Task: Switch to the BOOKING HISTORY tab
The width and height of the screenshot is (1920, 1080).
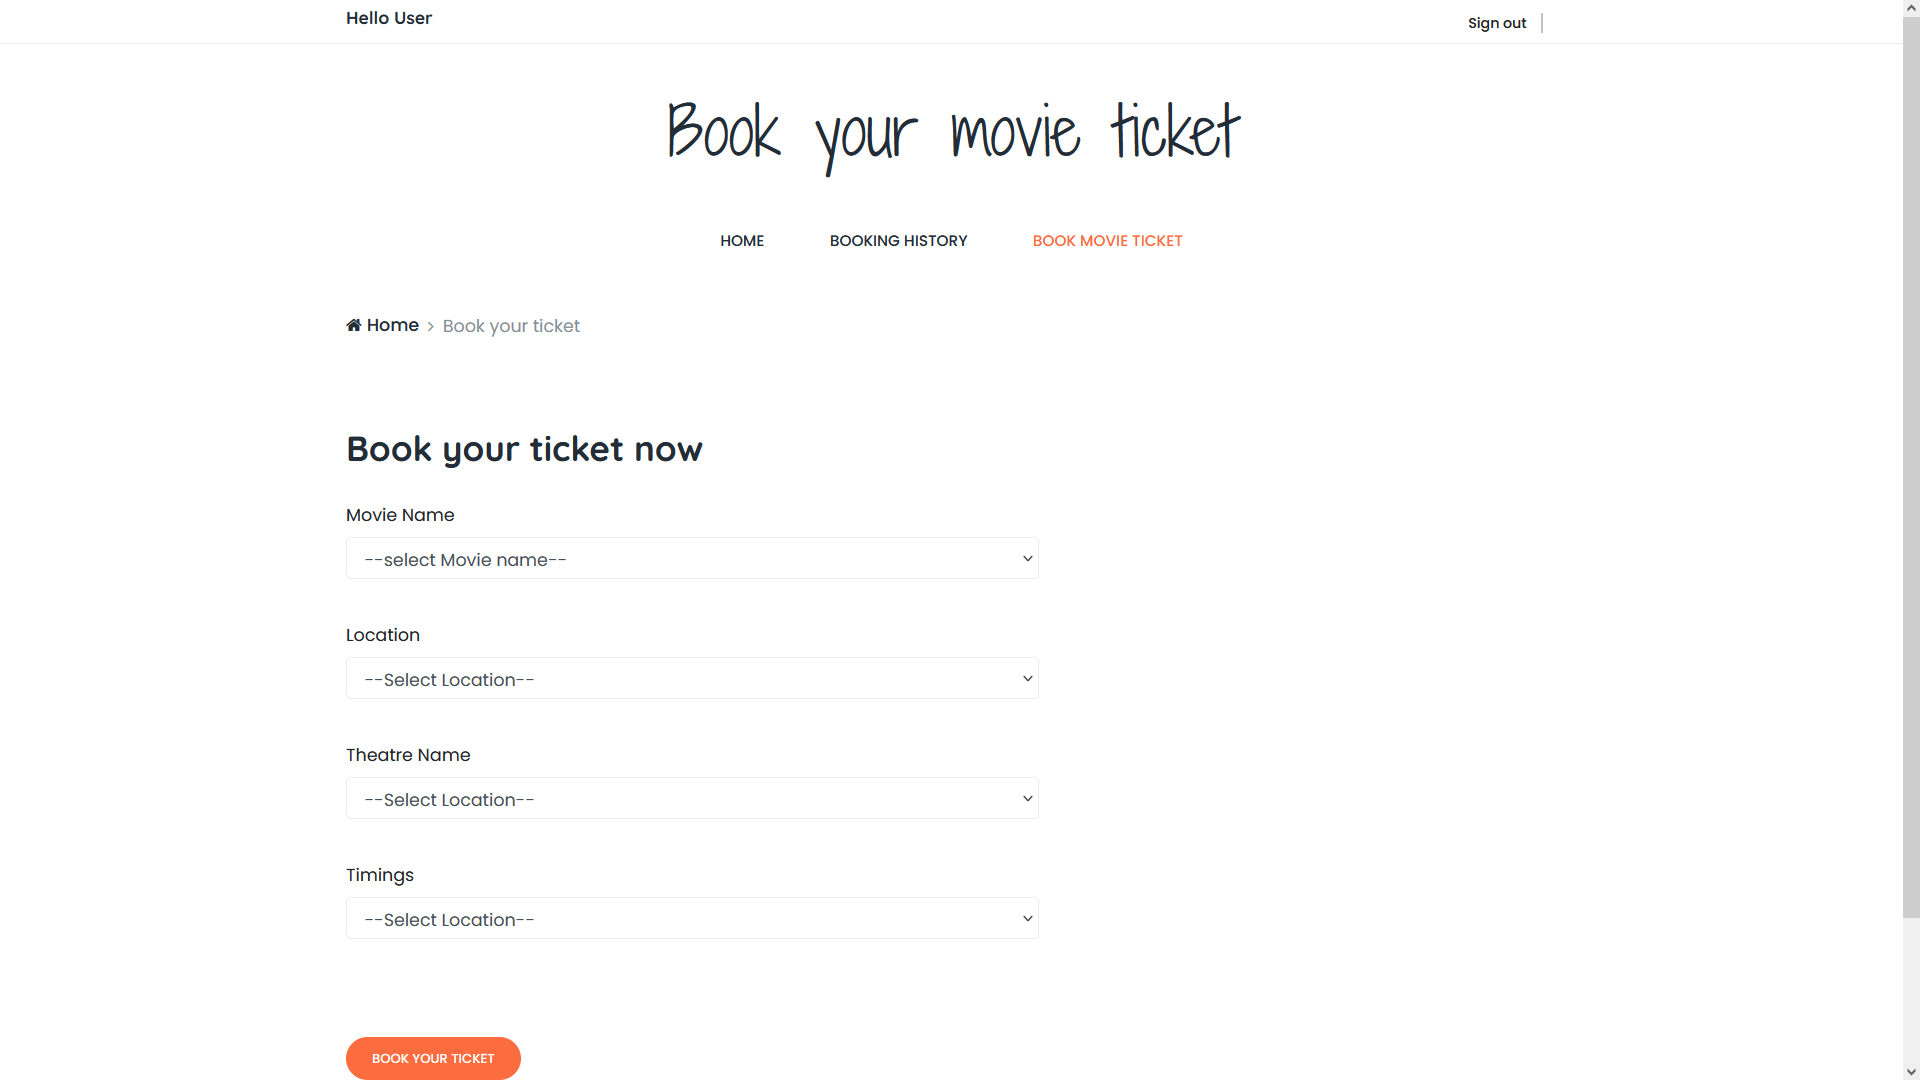Action: pos(898,240)
